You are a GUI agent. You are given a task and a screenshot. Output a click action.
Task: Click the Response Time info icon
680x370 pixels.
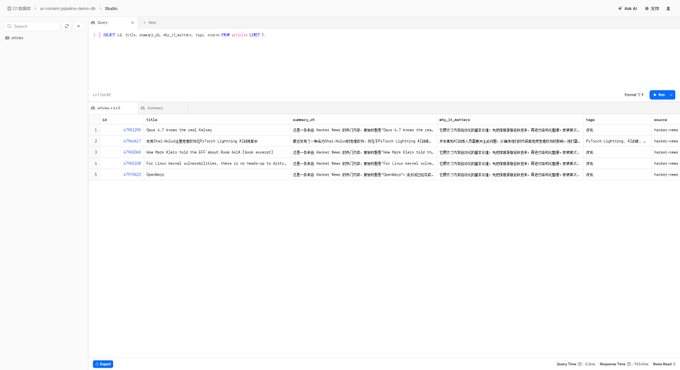click(x=629, y=364)
